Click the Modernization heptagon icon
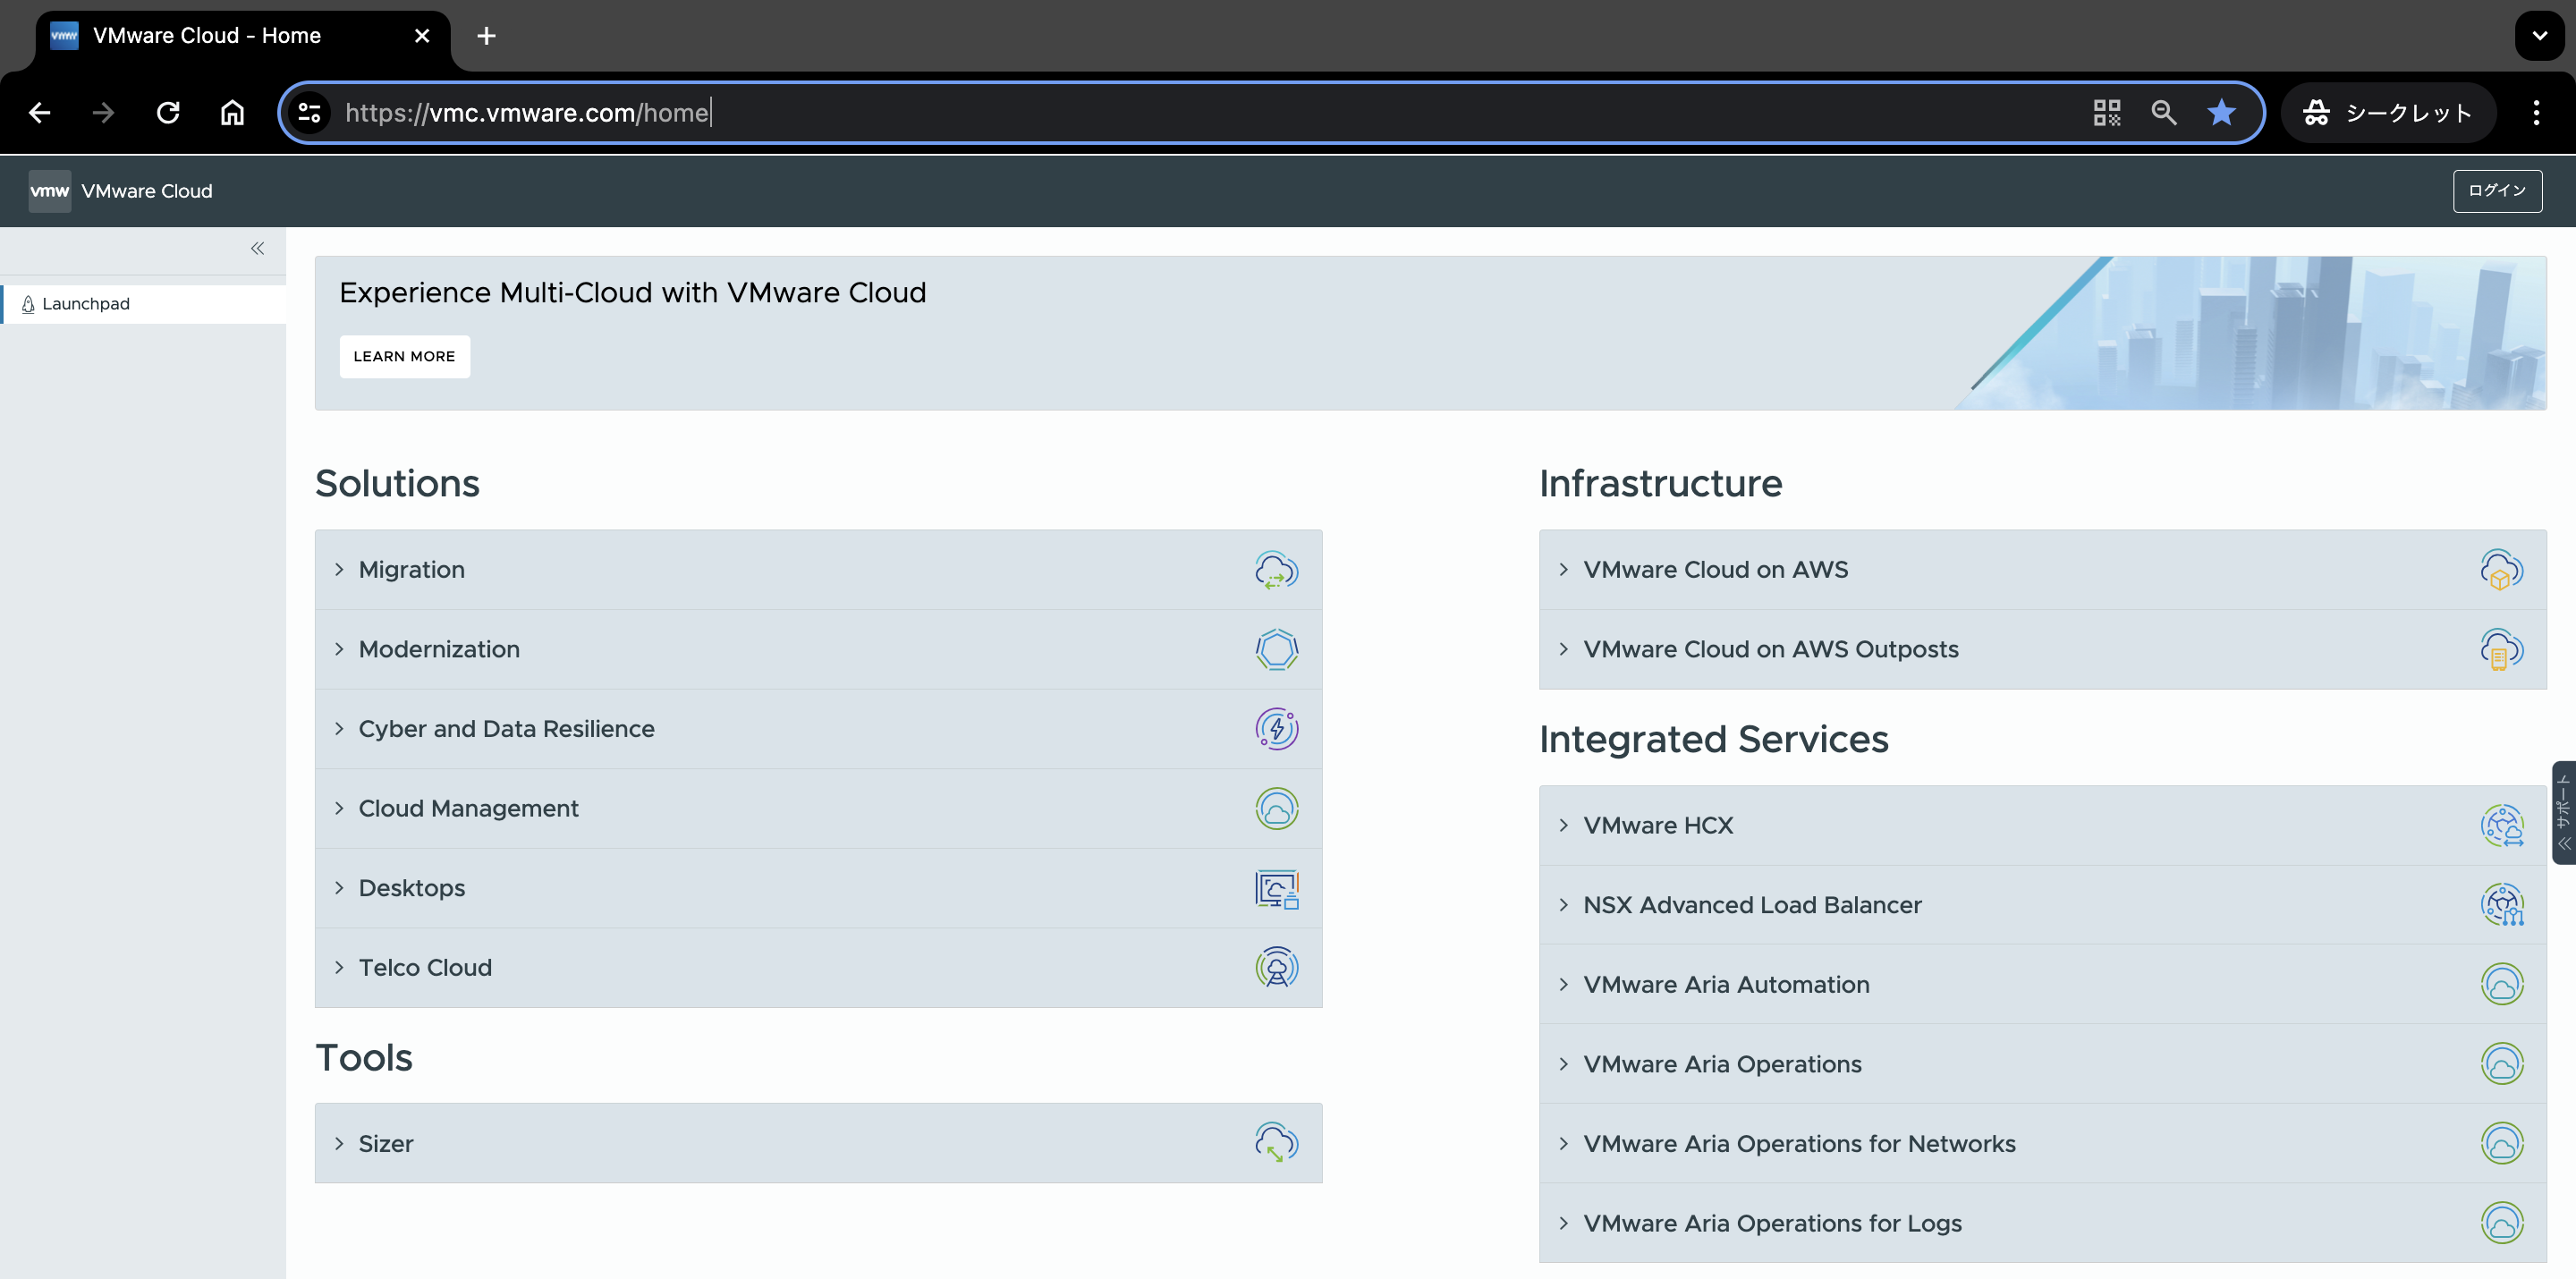The height and width of the screenshot is (1279, 2576). click(x=1276, y=650)
